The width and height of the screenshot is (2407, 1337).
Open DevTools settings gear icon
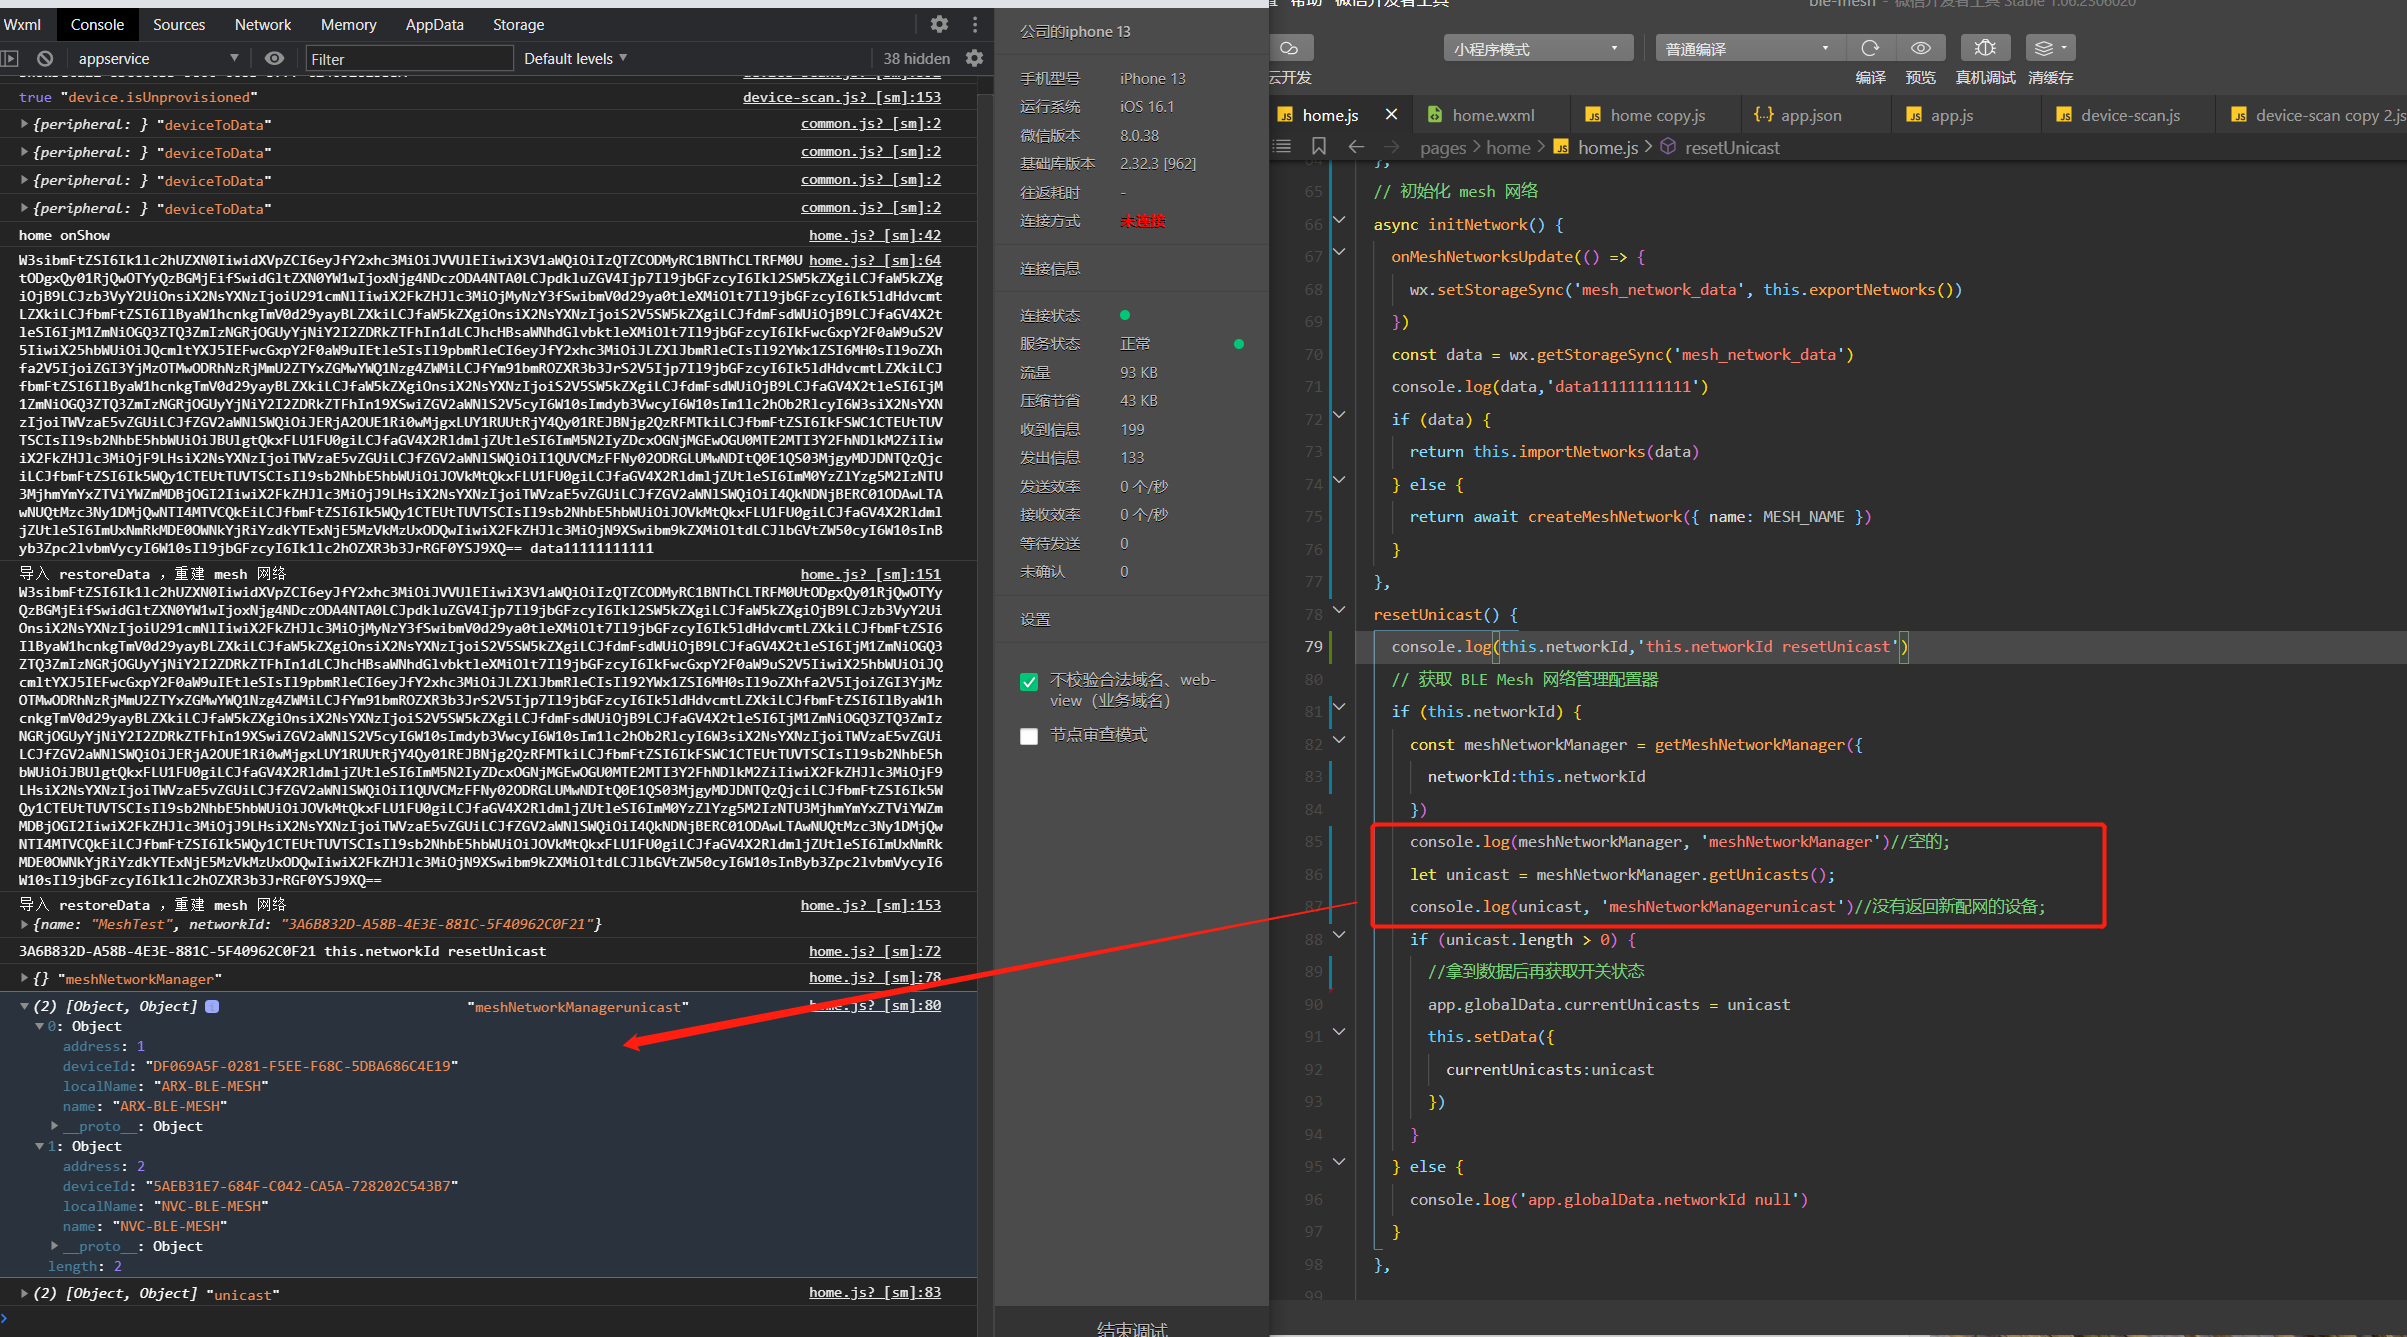click(x=939, y=24)
